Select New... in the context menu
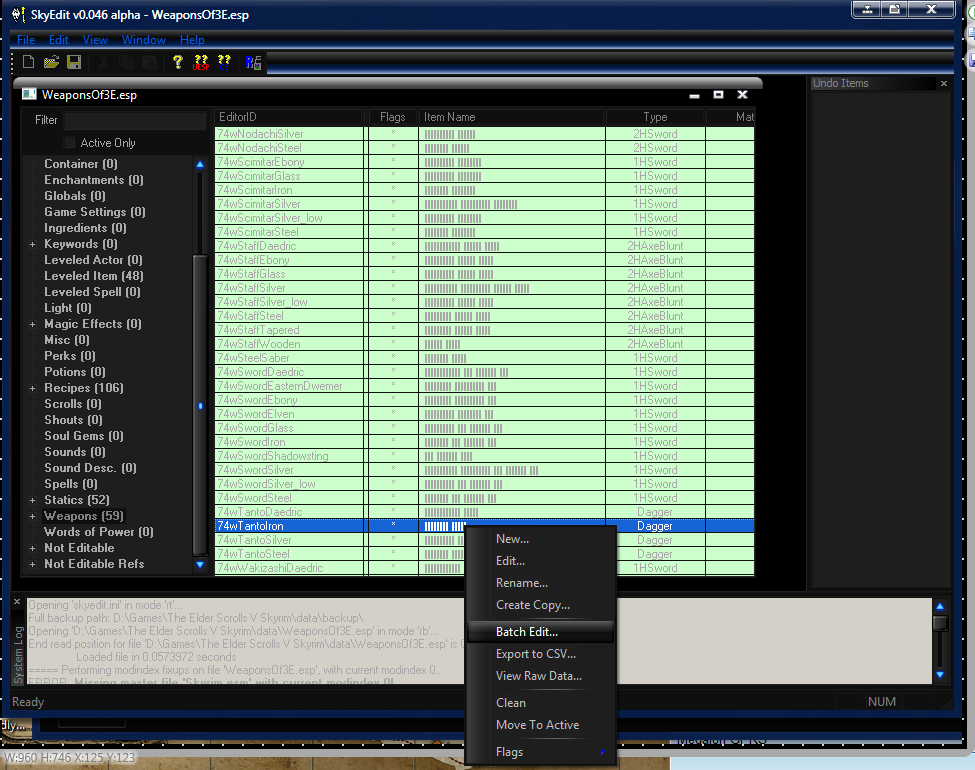This screenshot has height=770, width=975. tap(540, 539)
